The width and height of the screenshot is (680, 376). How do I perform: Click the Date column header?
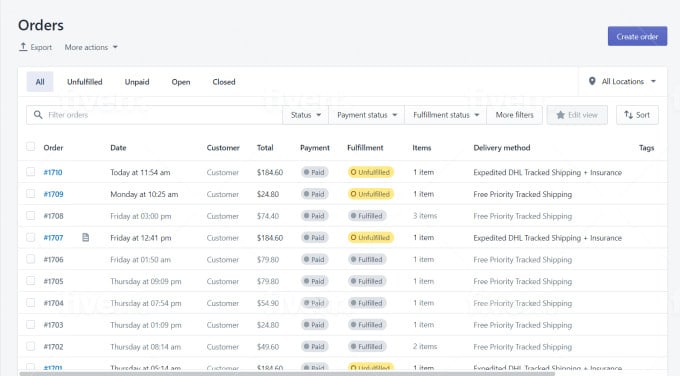coord(118,147)
